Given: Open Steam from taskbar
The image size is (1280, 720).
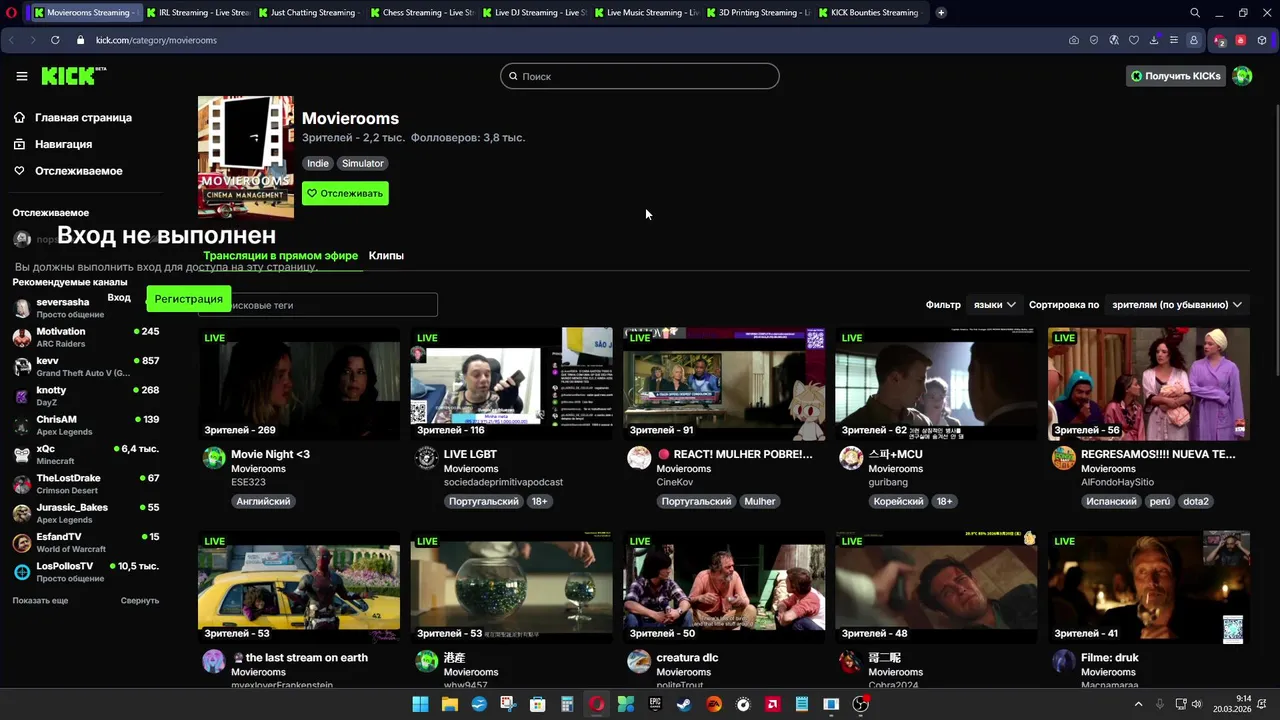Looking at the screenshot, I should 684,704.
